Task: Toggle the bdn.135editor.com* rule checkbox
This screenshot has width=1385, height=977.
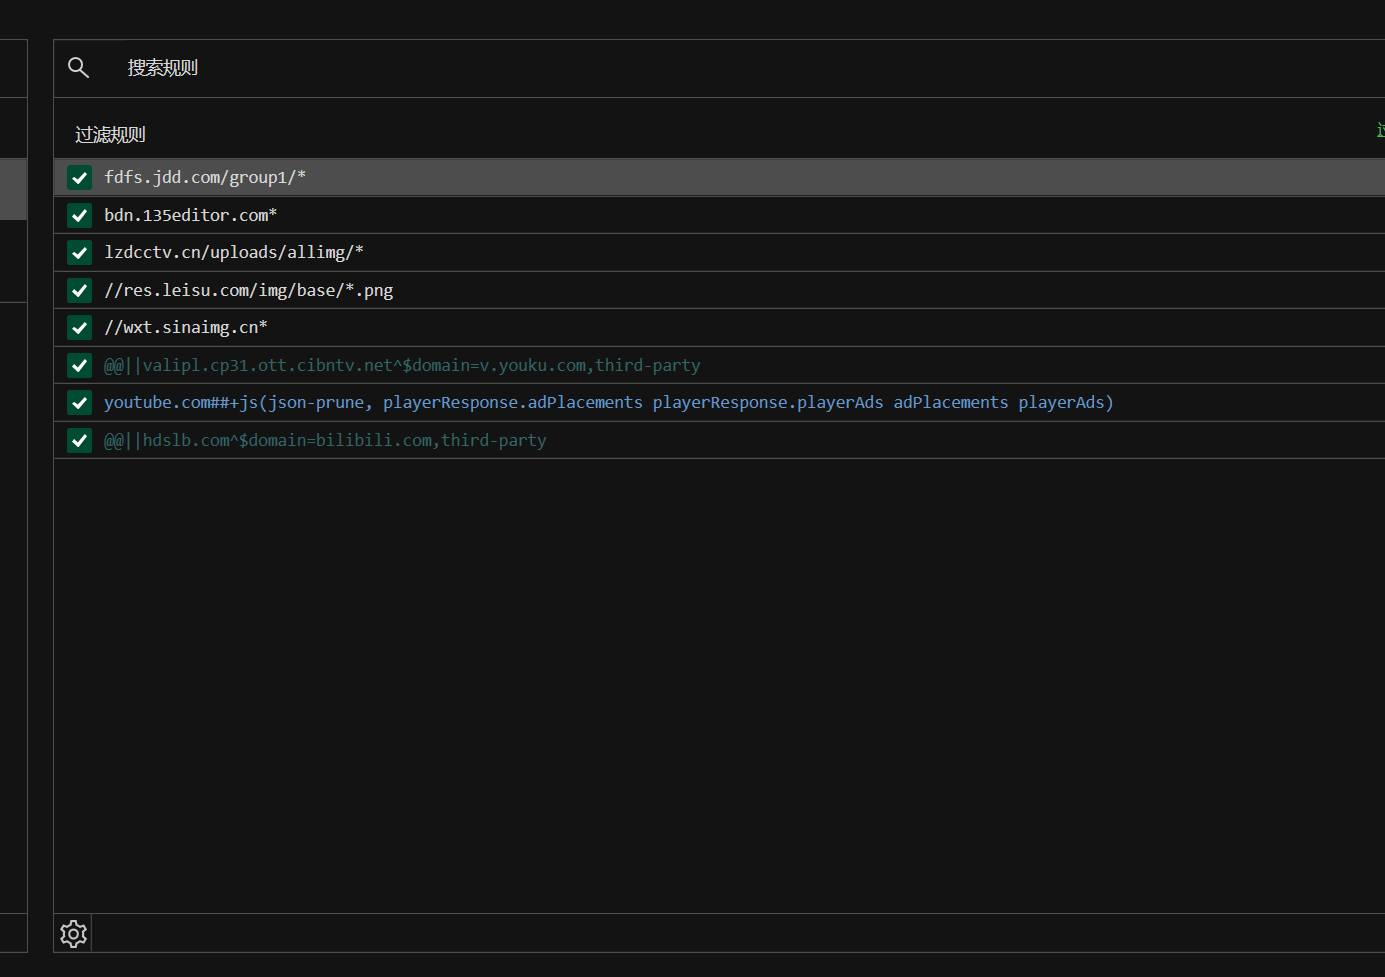Action: (80, 215)
